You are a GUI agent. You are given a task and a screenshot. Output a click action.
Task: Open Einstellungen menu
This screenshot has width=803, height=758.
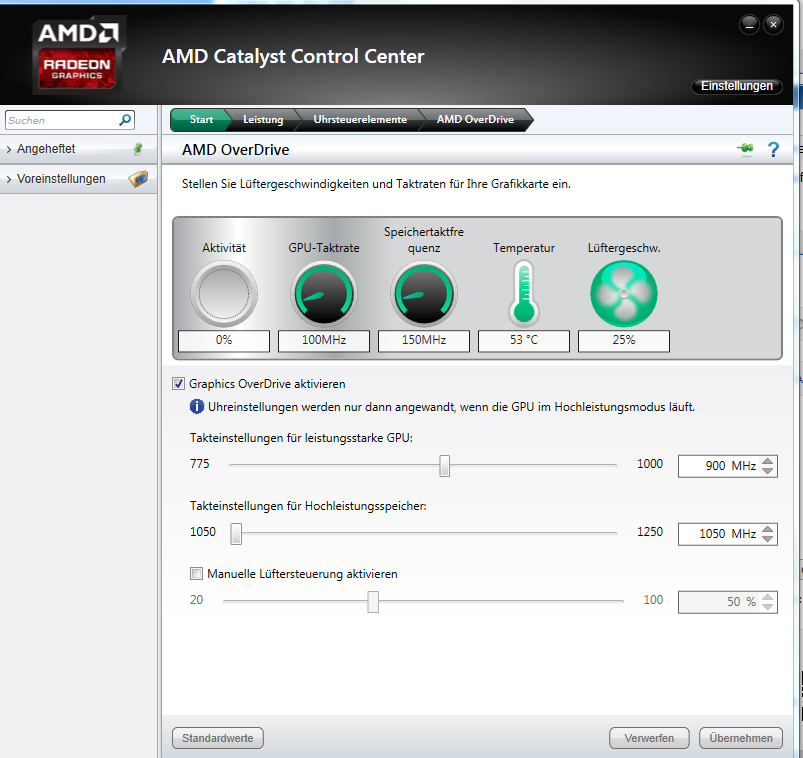coord(736,86)
